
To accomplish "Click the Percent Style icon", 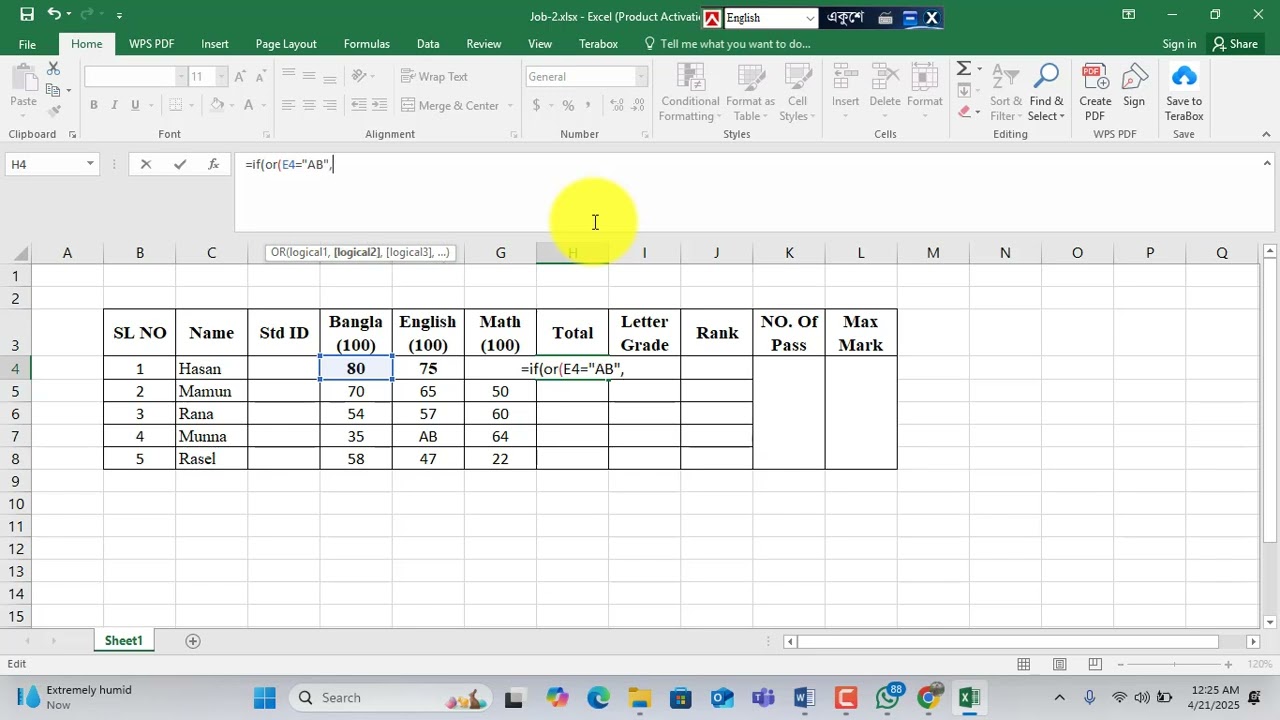I will pos(568,105).
